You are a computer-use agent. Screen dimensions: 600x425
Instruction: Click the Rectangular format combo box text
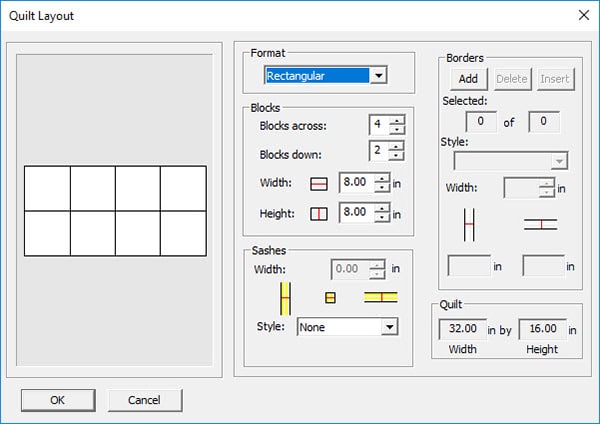pos(317,75)
